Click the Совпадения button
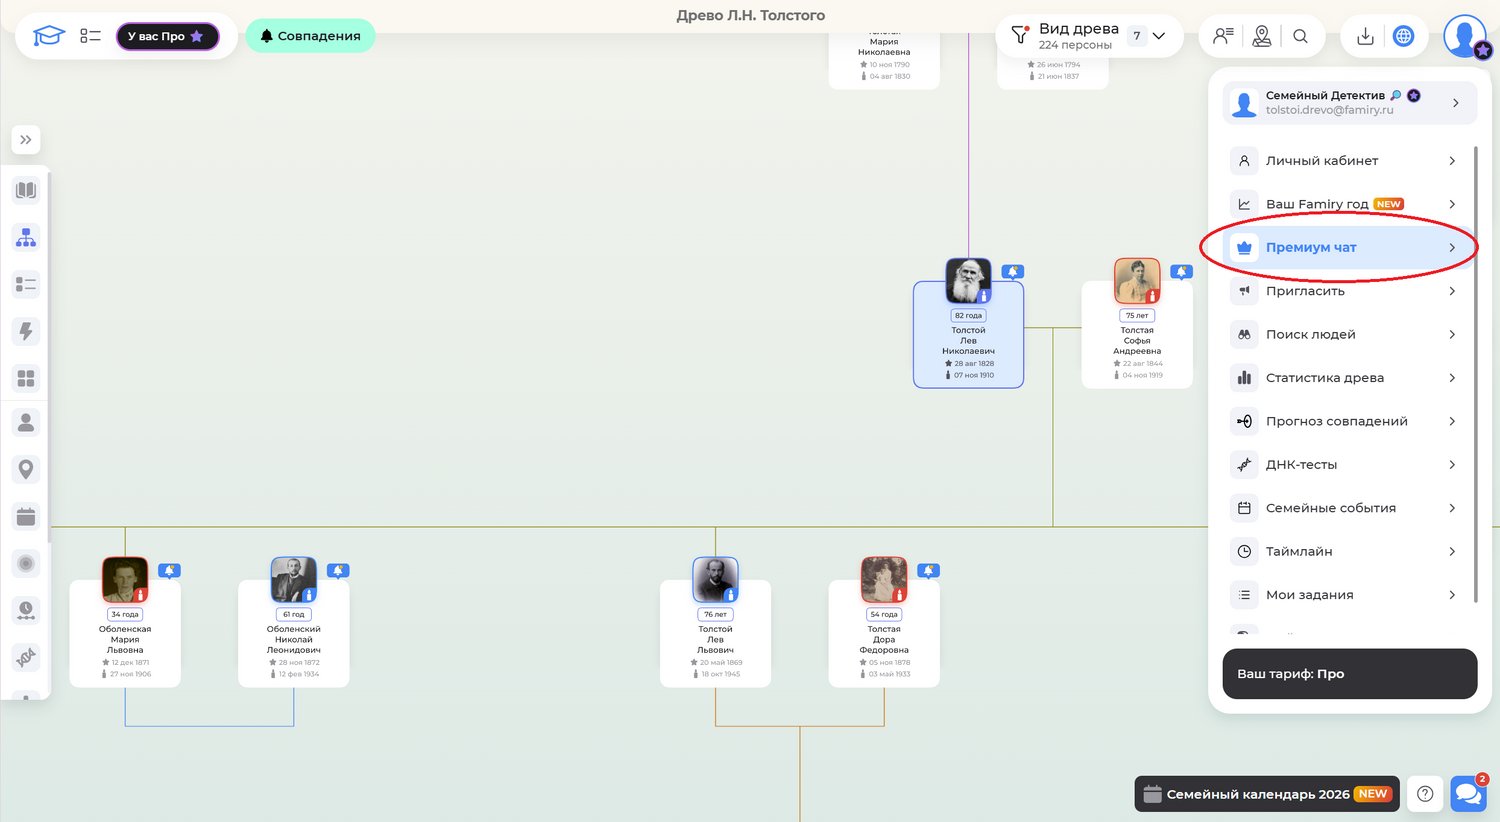The image size is (1500, 822). pos(310,36)
